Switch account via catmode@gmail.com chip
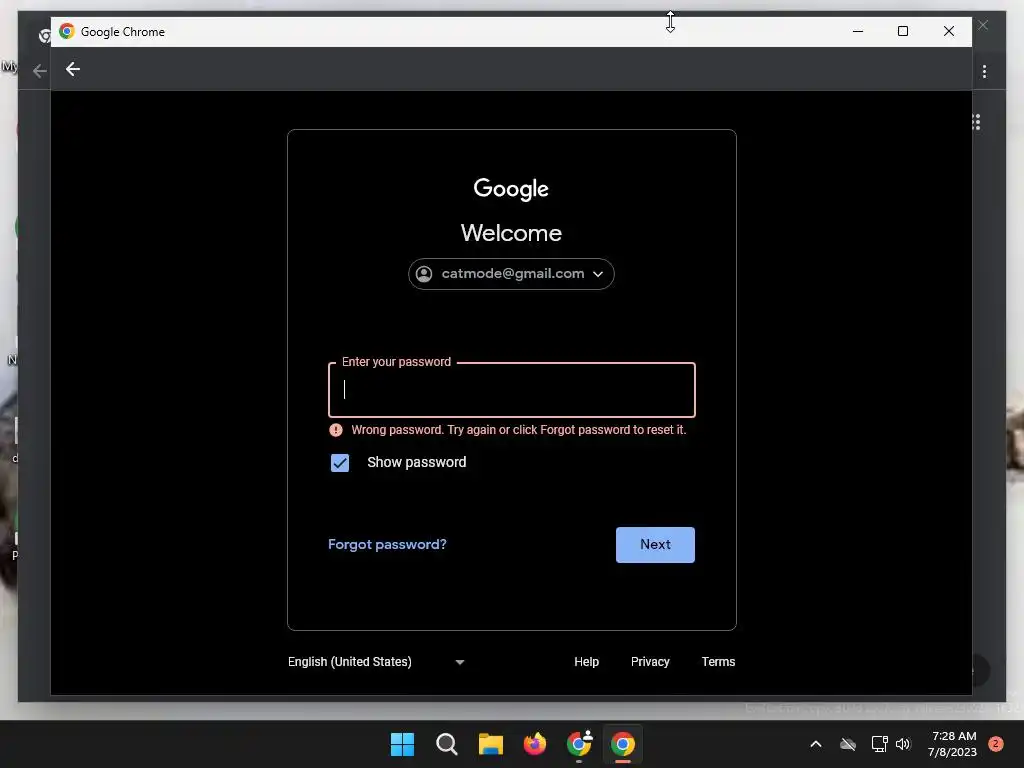 tap(511, 274)
